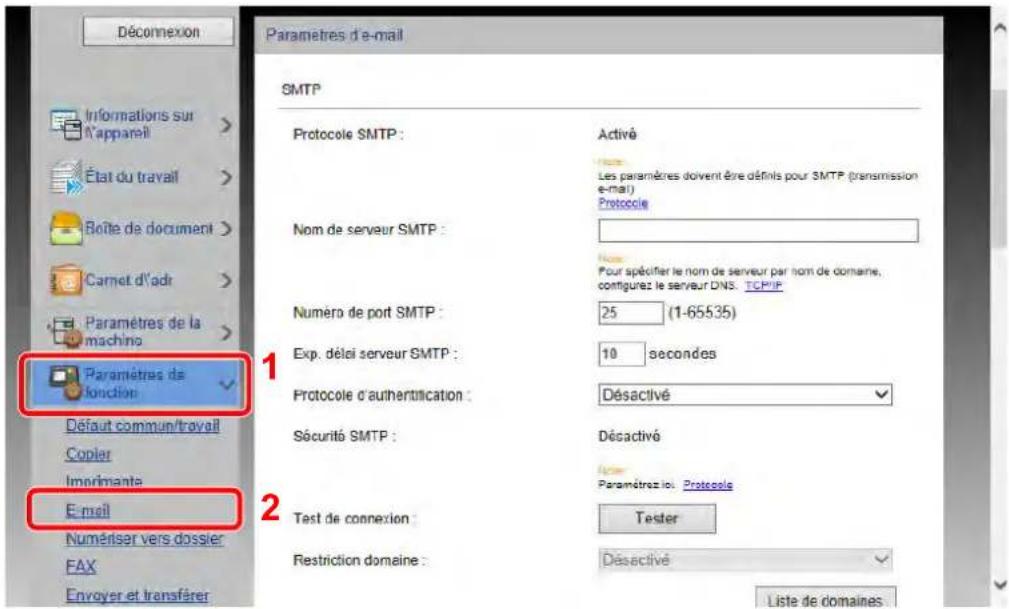Click the Test de connexion label
The image size is (1009, 609).
pos(354,518)
